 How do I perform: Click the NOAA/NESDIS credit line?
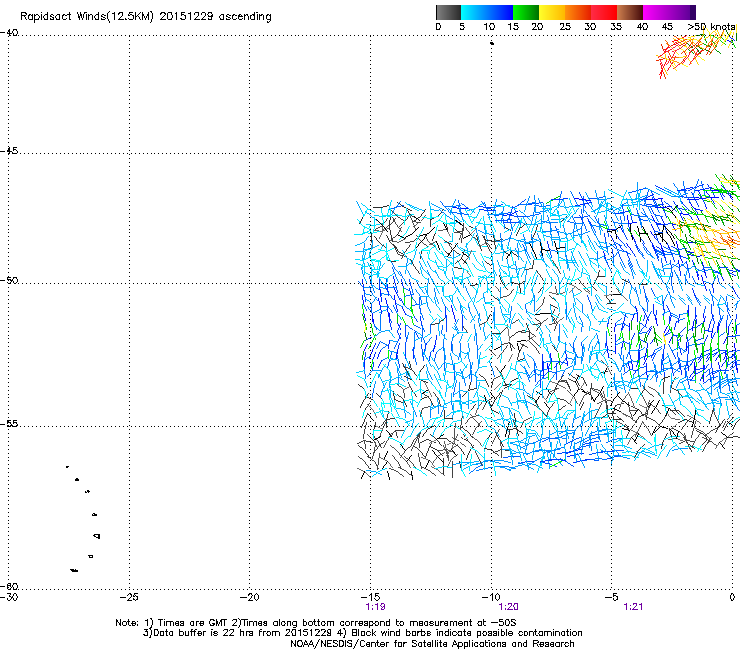pyautogui.click(x=432, y=643)
